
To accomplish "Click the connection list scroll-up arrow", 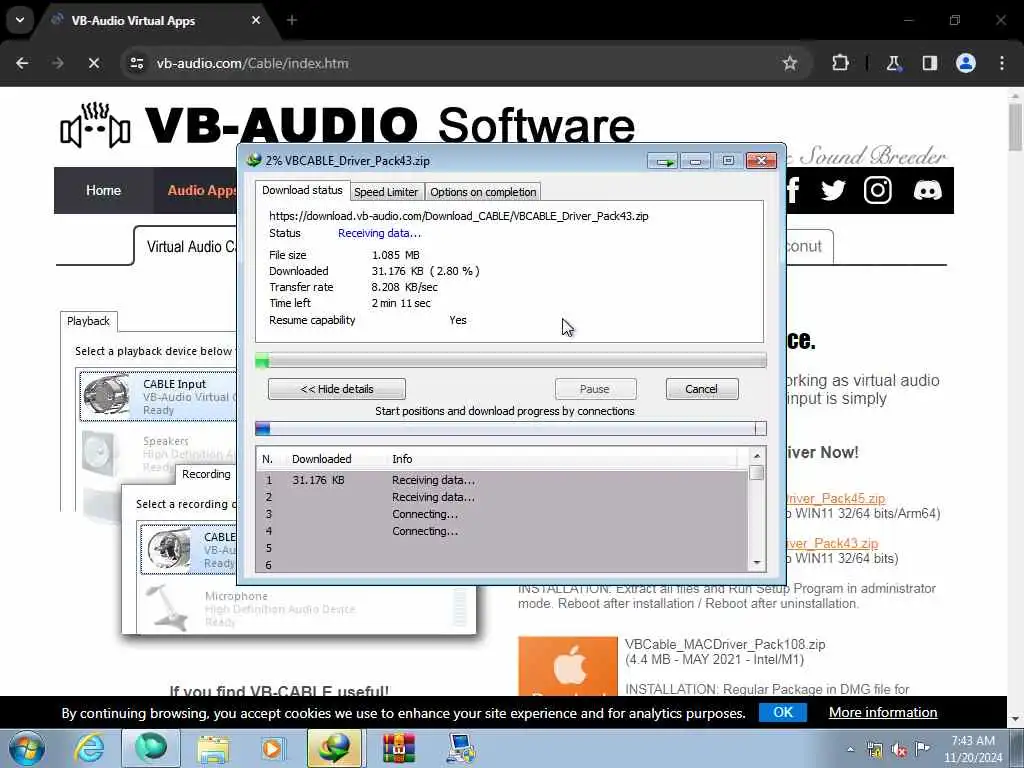I will tap(757, 456).
